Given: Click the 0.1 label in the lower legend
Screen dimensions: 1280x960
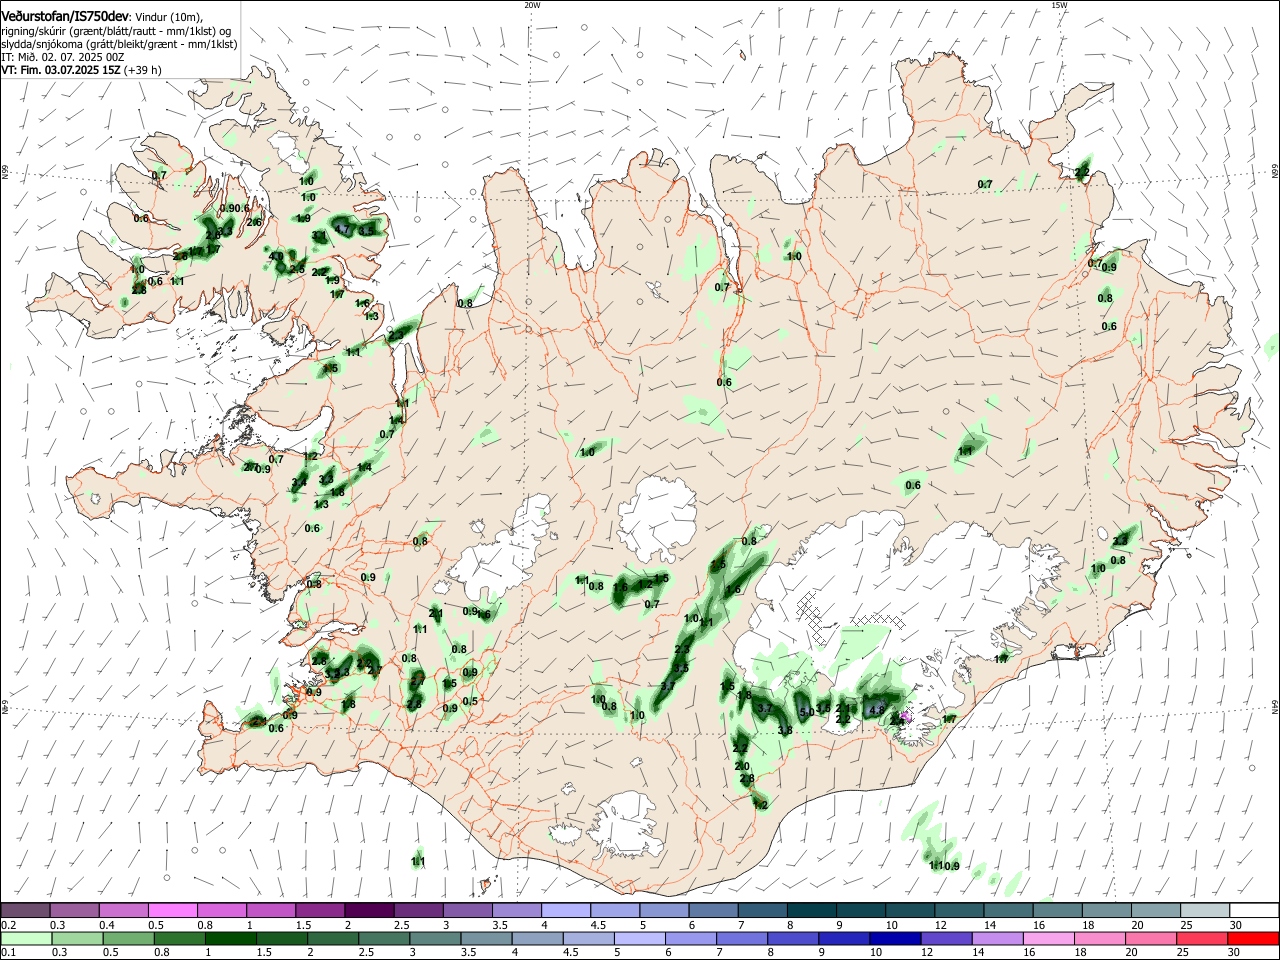Looking at the screenshot, I should click(7, 952).
